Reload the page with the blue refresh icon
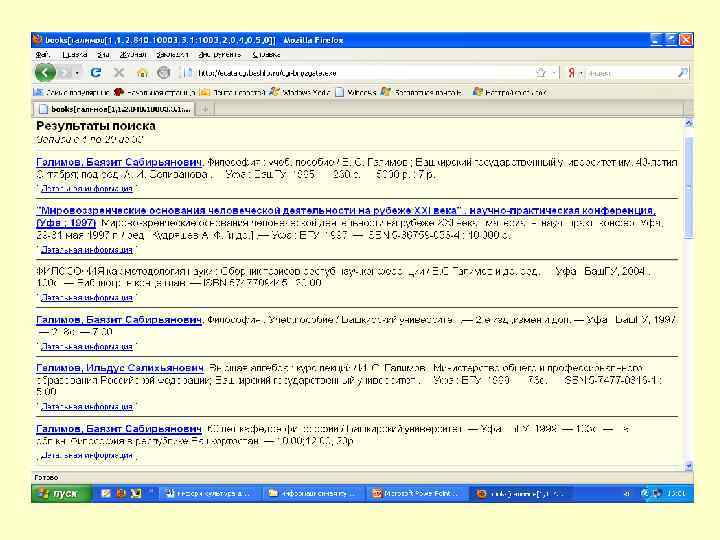The width and height of the screenshot is (720, 540). (x=96, y=73)
